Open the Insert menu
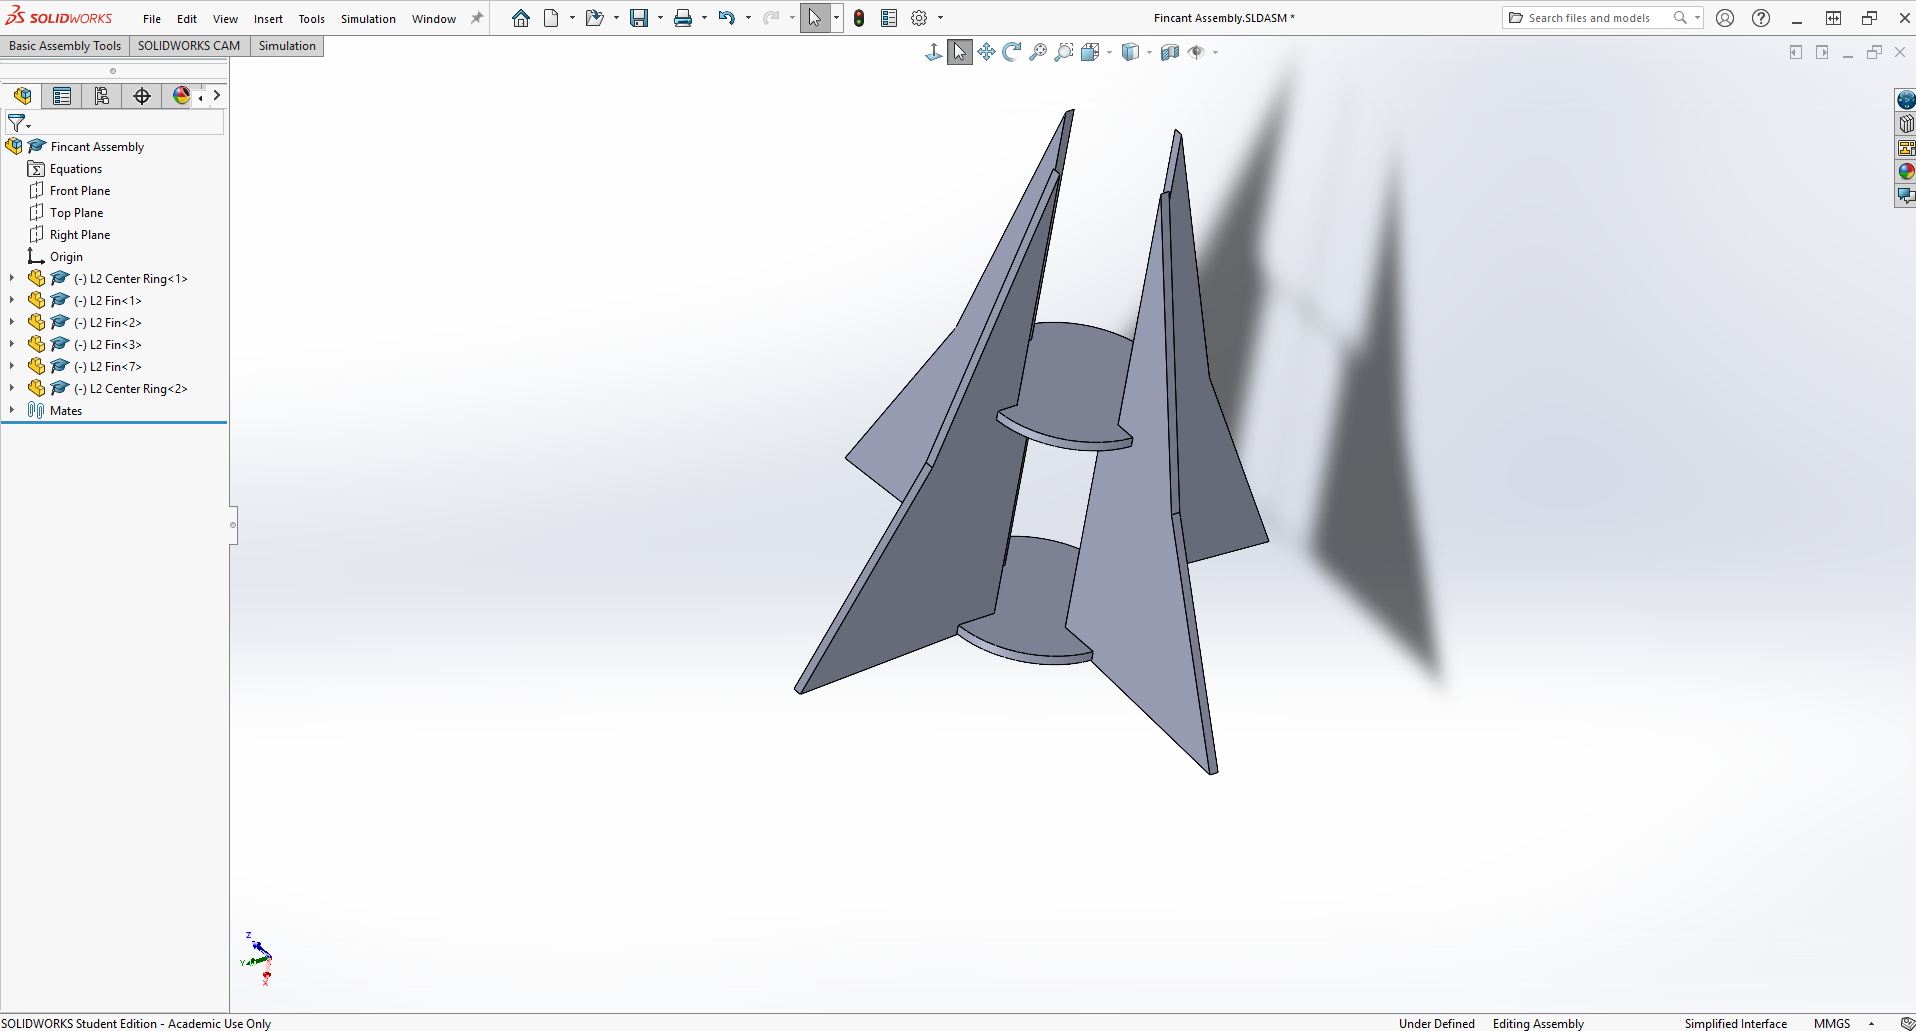 click(x=268, y=19)
